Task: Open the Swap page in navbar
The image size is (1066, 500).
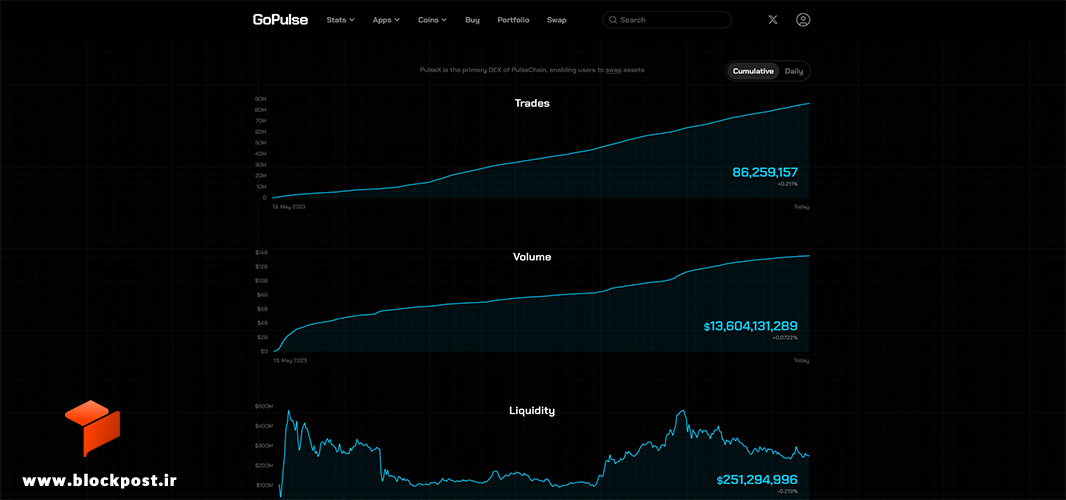Action: pyautogui.click(x=557, y=20)
